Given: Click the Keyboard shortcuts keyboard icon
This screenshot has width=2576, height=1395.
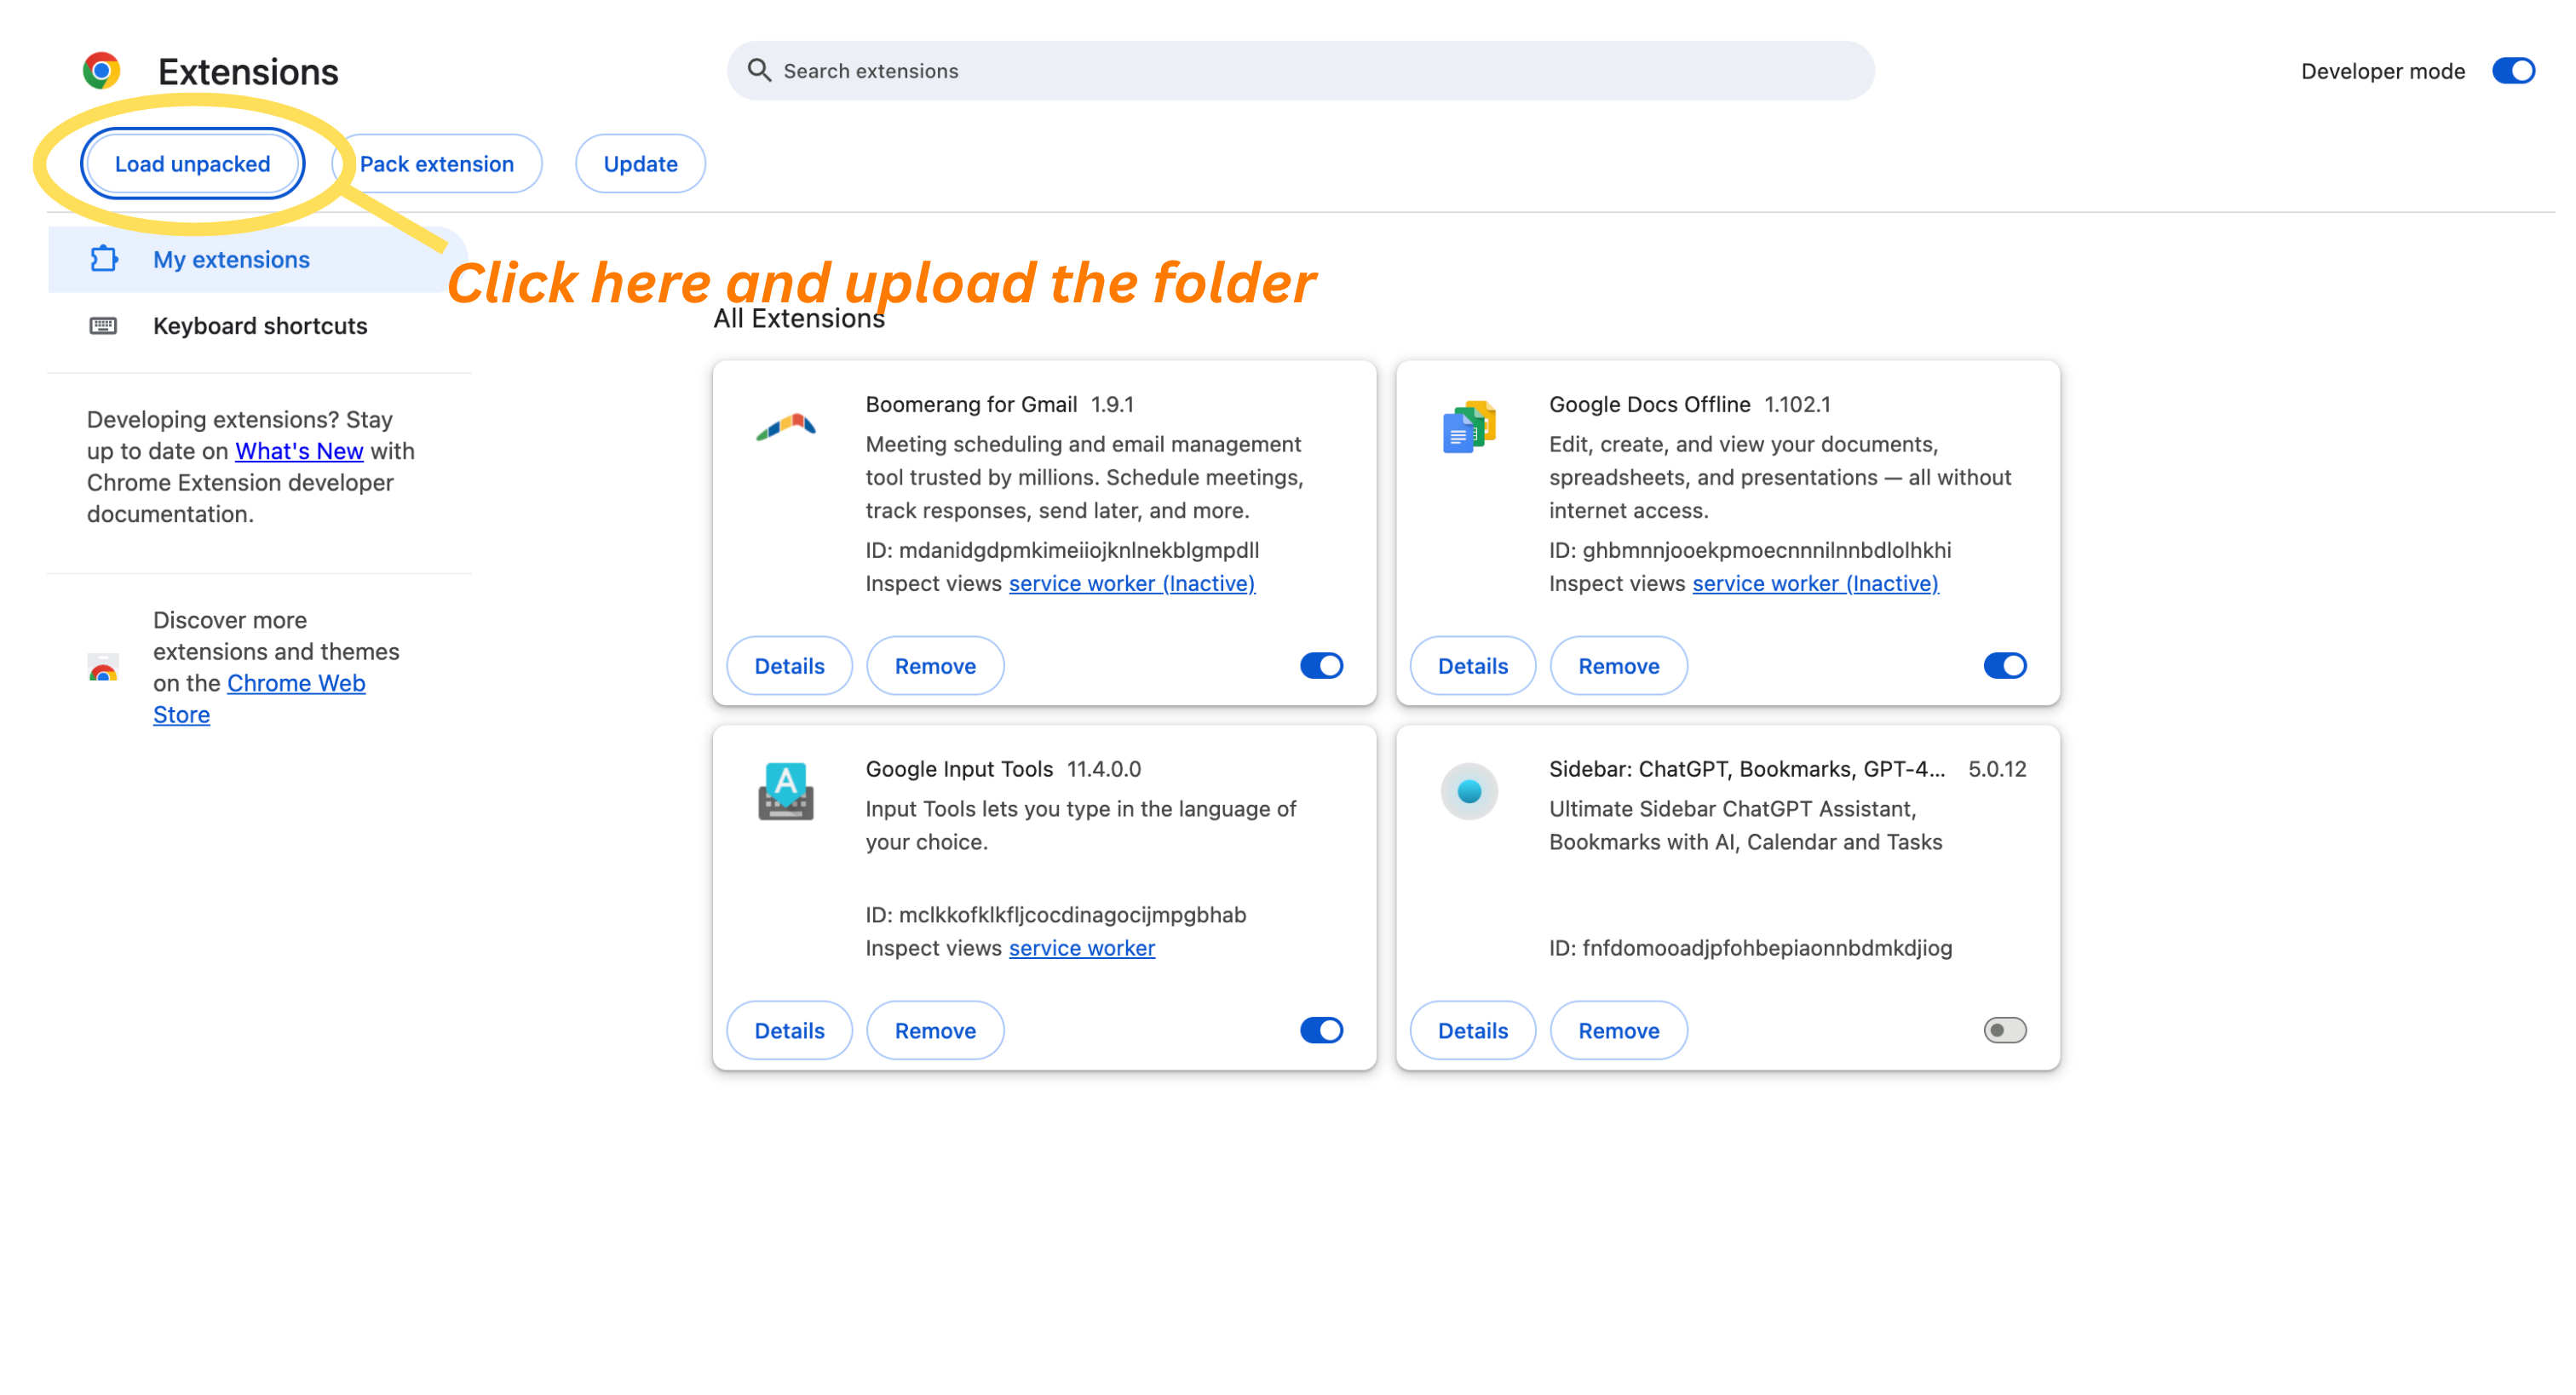Looking at the screenshot, I should coord(103,326).
